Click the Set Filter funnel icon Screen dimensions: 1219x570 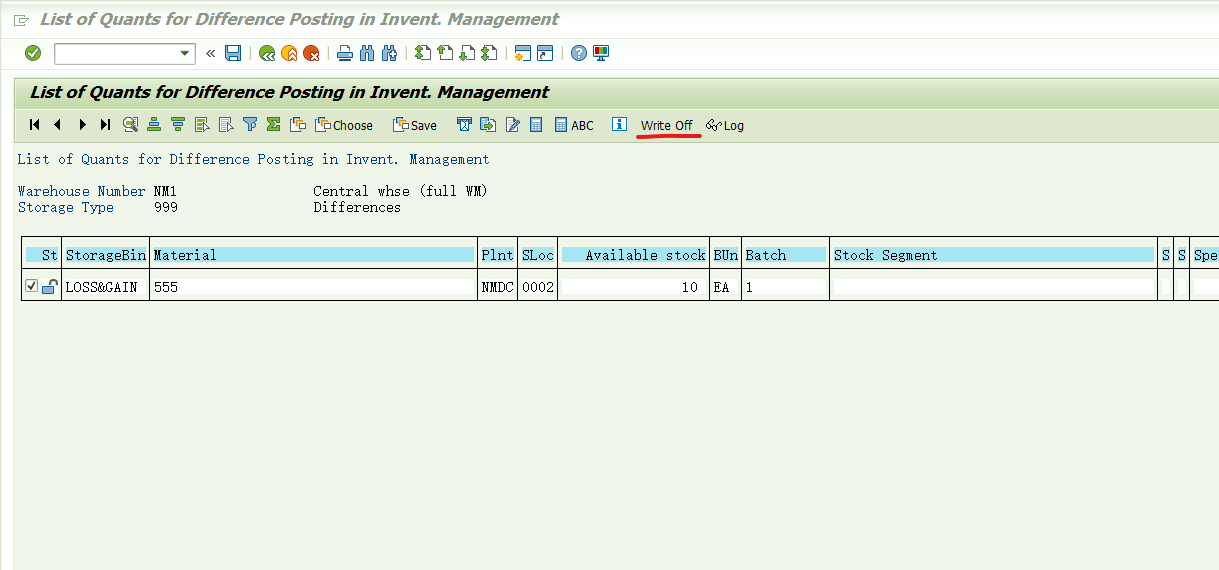pos(250,125)
